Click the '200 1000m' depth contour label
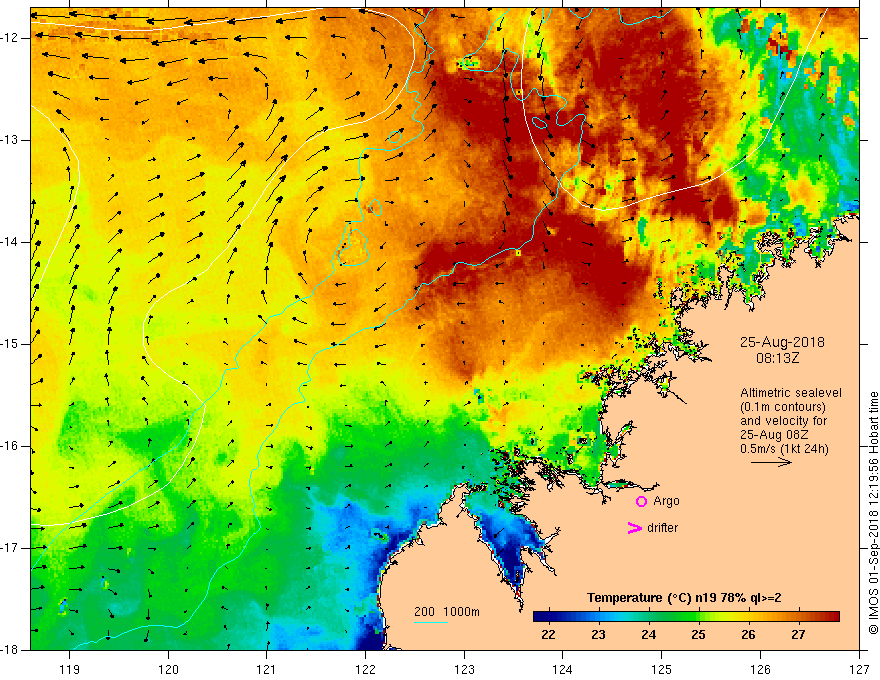Image resolution: width=880 pixels, height=680 pixels. (447, 612)
